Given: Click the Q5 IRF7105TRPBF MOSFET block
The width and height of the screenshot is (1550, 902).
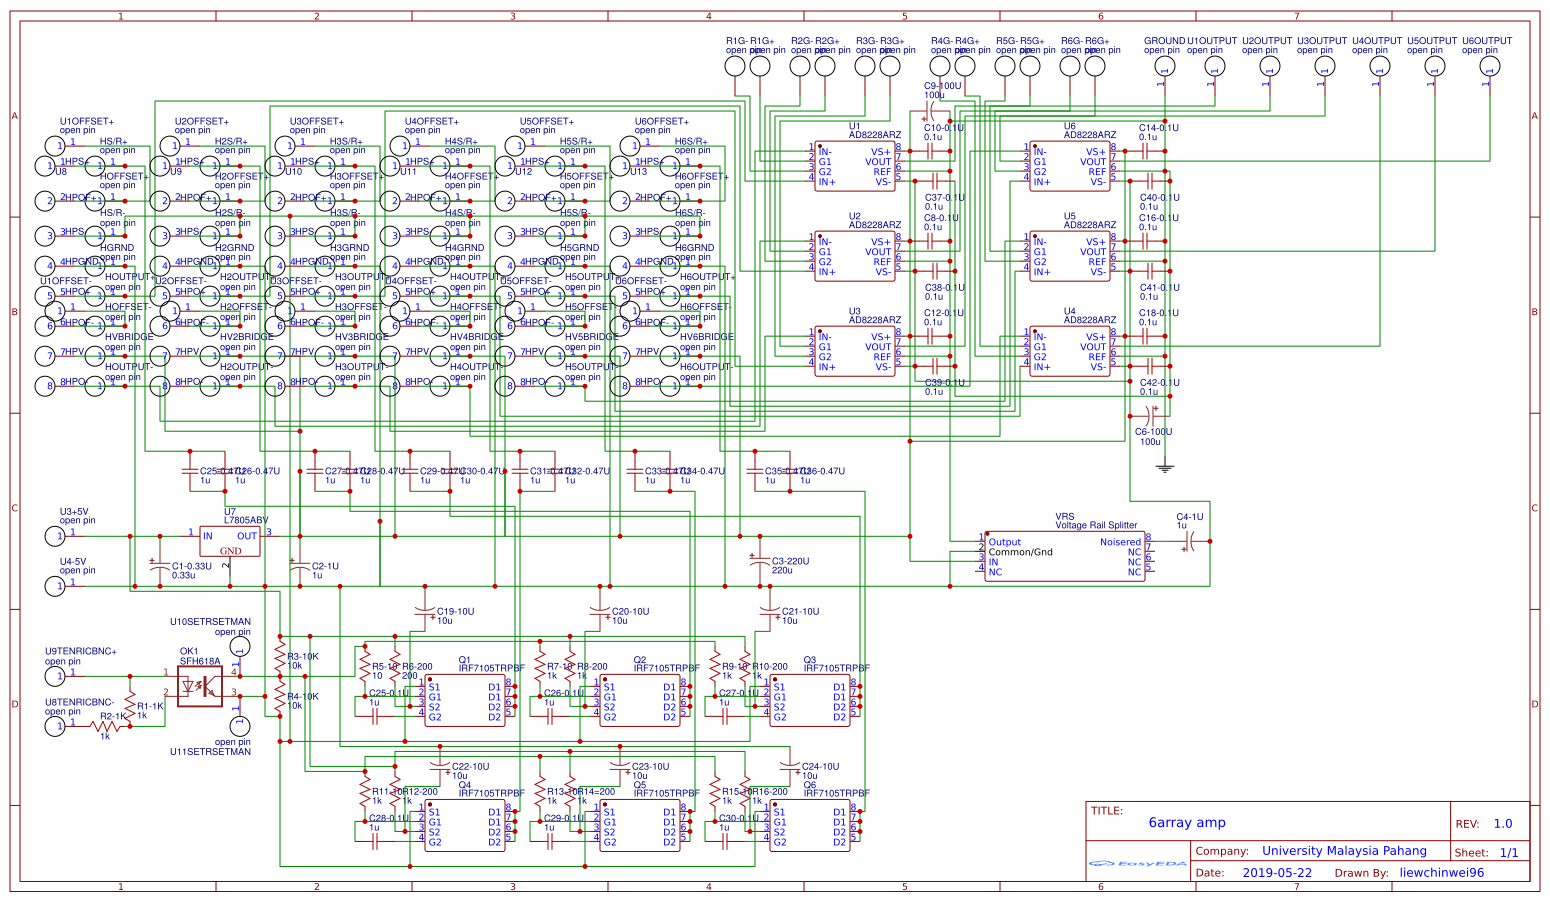Looking at the screenshot, I should [x=640, y=826].
